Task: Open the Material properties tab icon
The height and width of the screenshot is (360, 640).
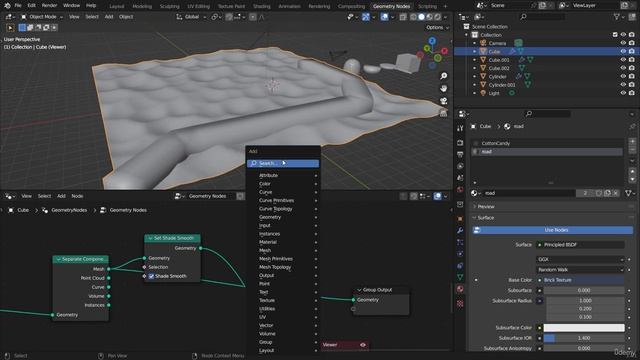Action: [460, 289]
